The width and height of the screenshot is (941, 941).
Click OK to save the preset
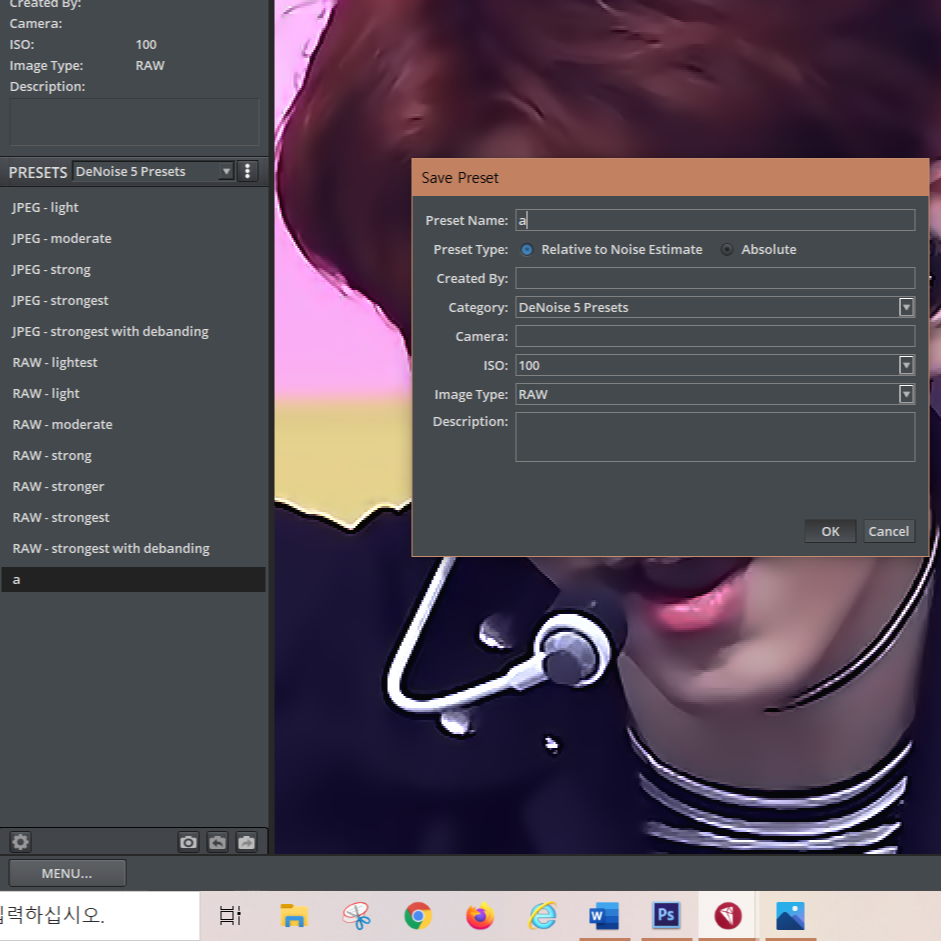coord(831,531)
